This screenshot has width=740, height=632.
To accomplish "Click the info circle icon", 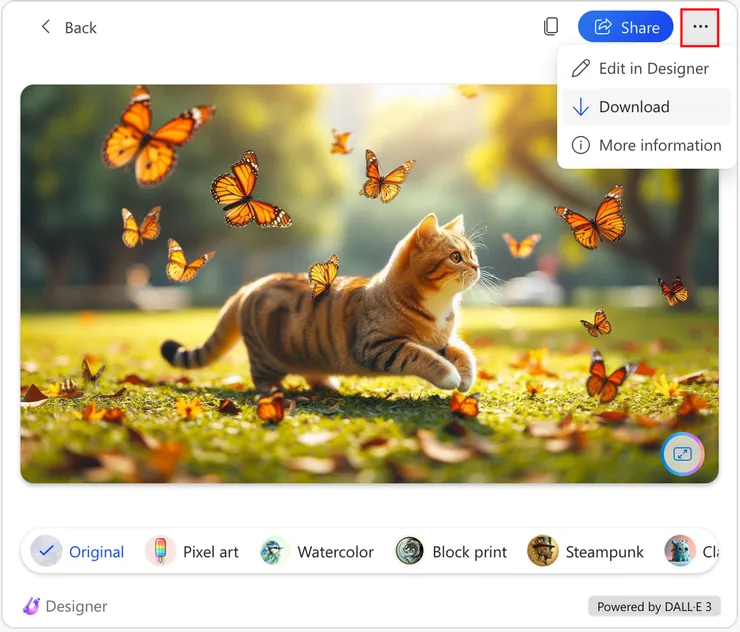I will [x=580, y=145].
